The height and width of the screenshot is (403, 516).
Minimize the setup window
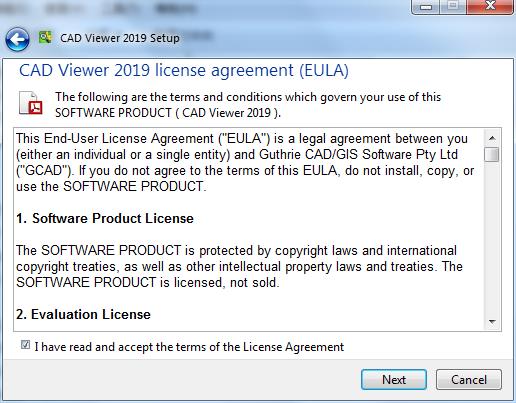426,7
